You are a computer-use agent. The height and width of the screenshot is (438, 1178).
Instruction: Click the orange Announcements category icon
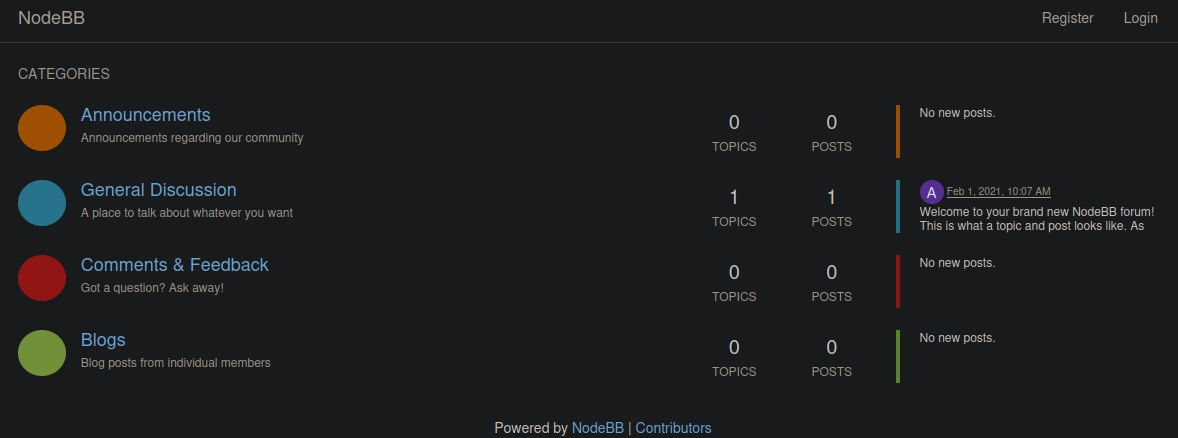point(42,128)
